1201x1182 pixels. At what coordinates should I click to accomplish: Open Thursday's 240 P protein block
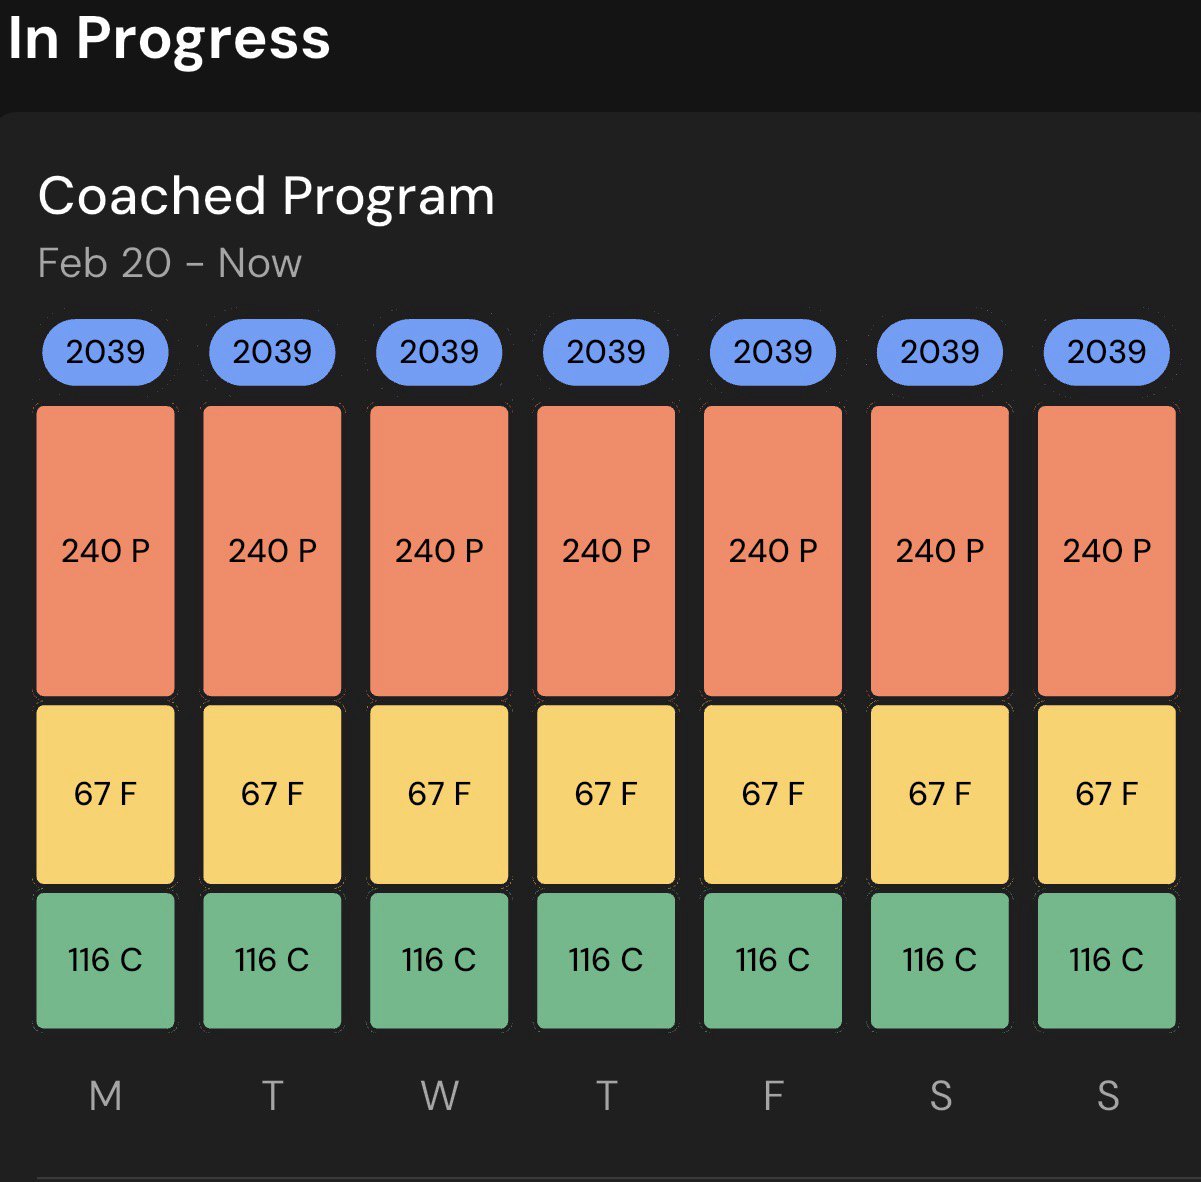[x=606, y=550]
